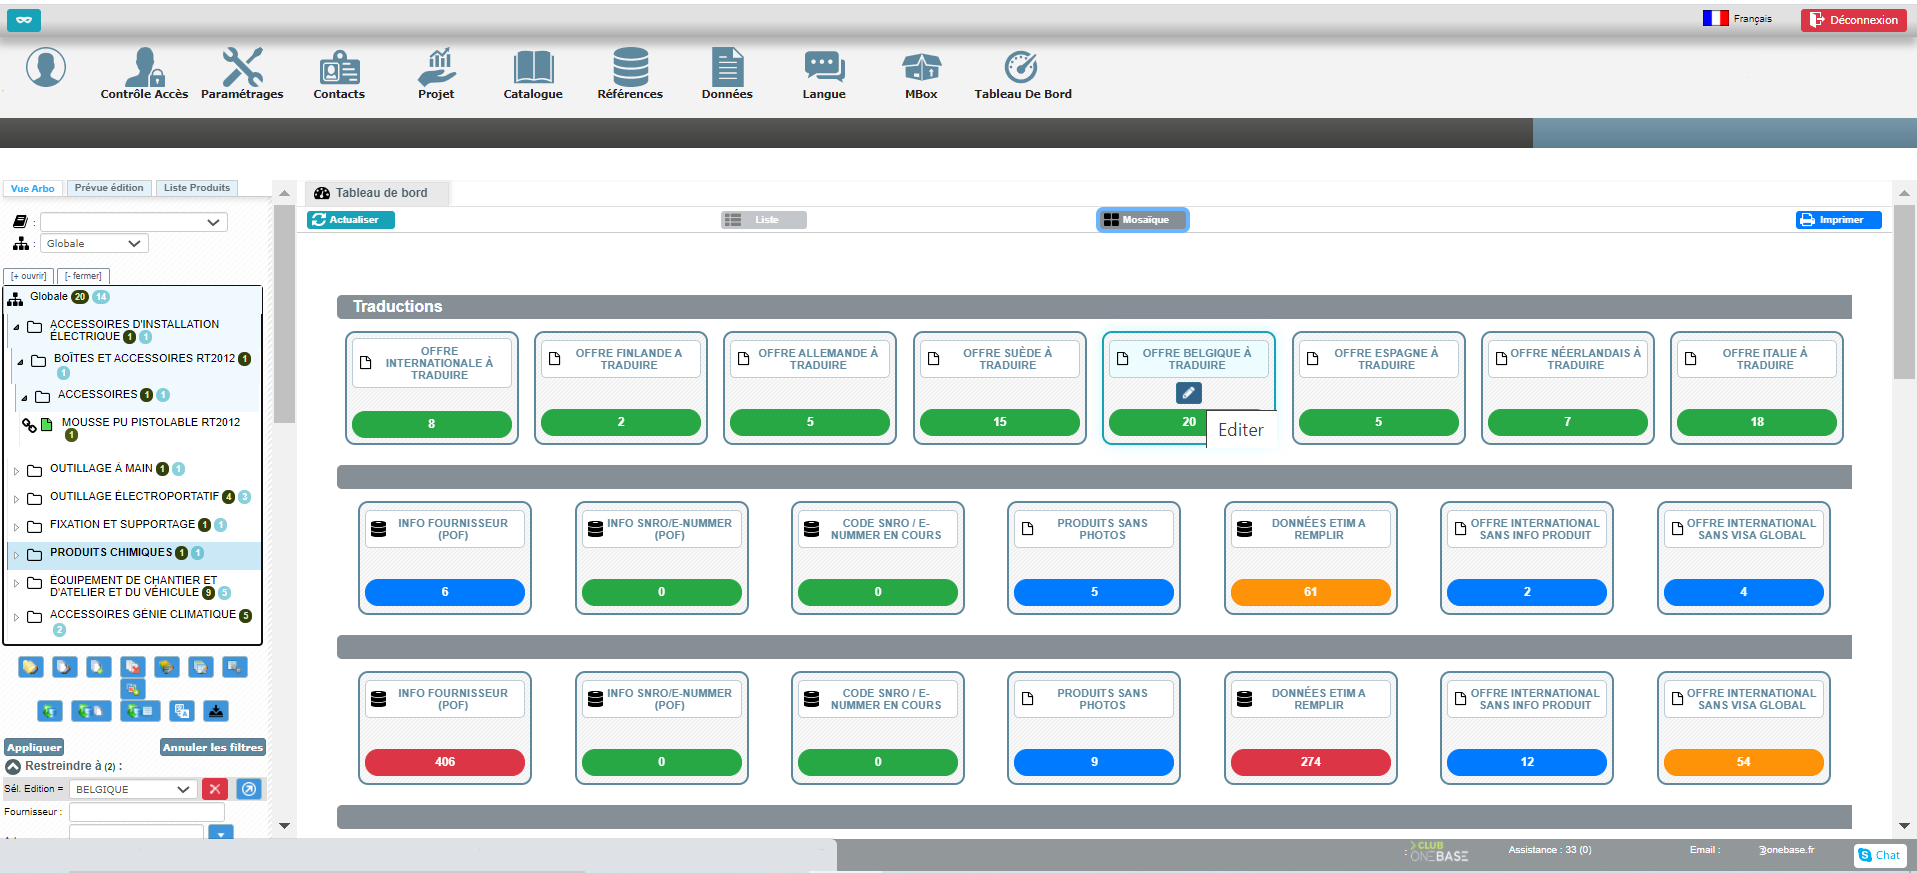Remove the BELGIQUE filter with red X

tap(215, 789)
